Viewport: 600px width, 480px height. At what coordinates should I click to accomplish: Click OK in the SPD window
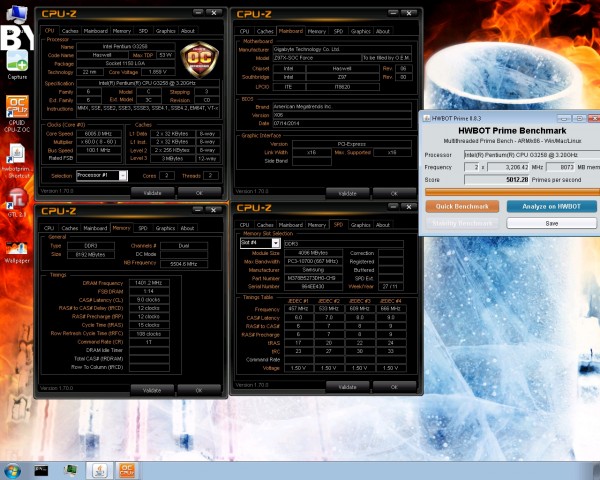395,387
